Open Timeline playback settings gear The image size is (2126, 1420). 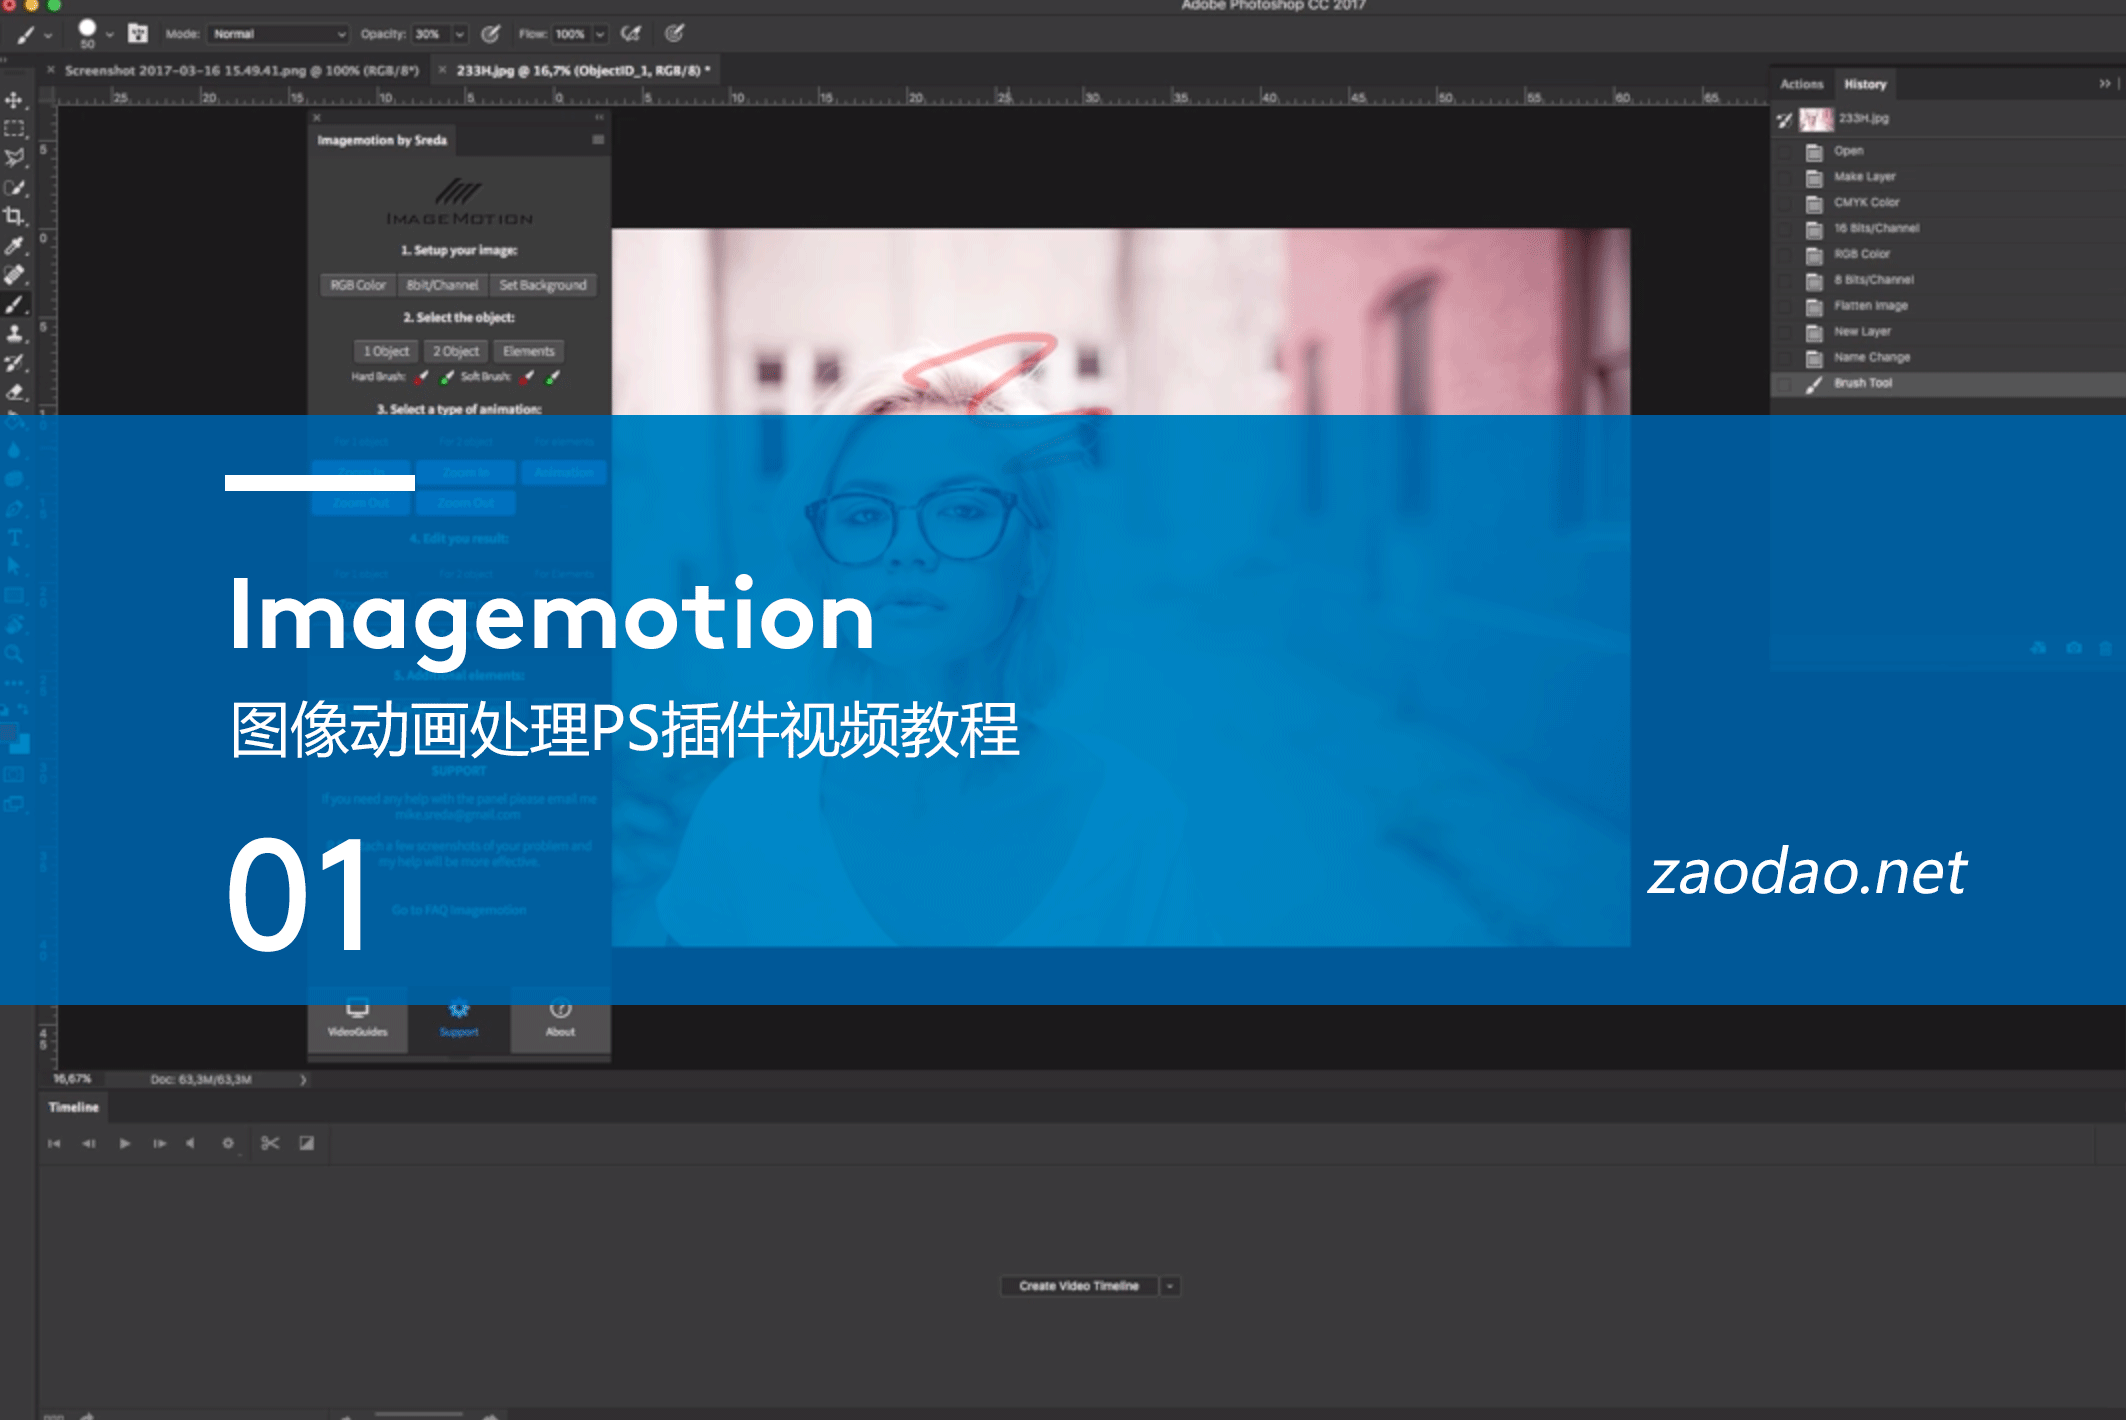pos(228,1143)
